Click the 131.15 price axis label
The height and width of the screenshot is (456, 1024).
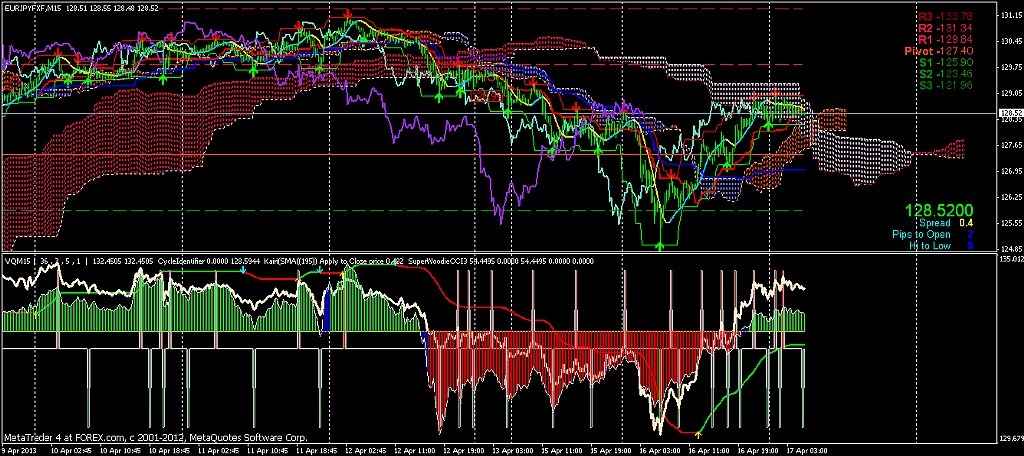tap(1011, 16)
